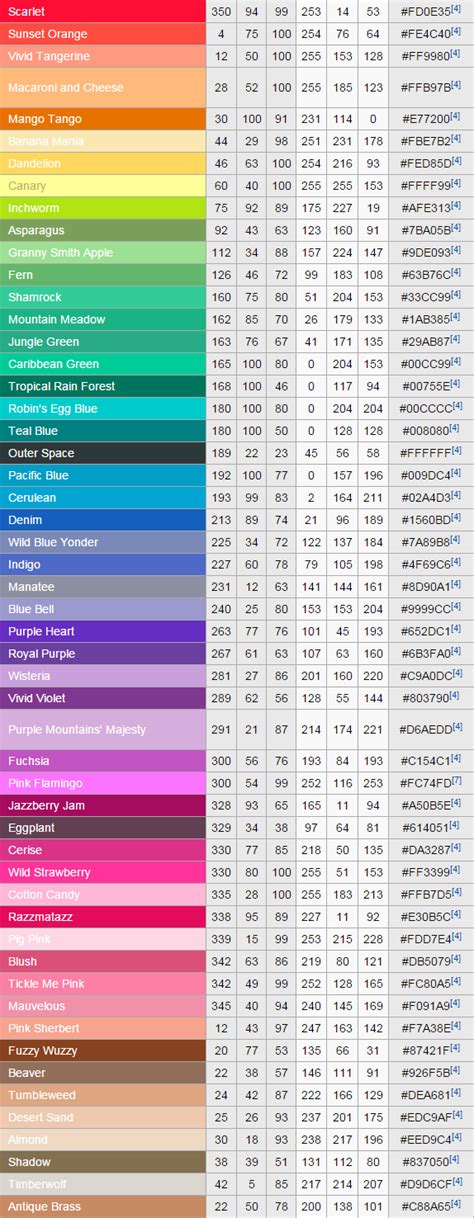Follow reference [4] in the Fern row

point(456,272)
